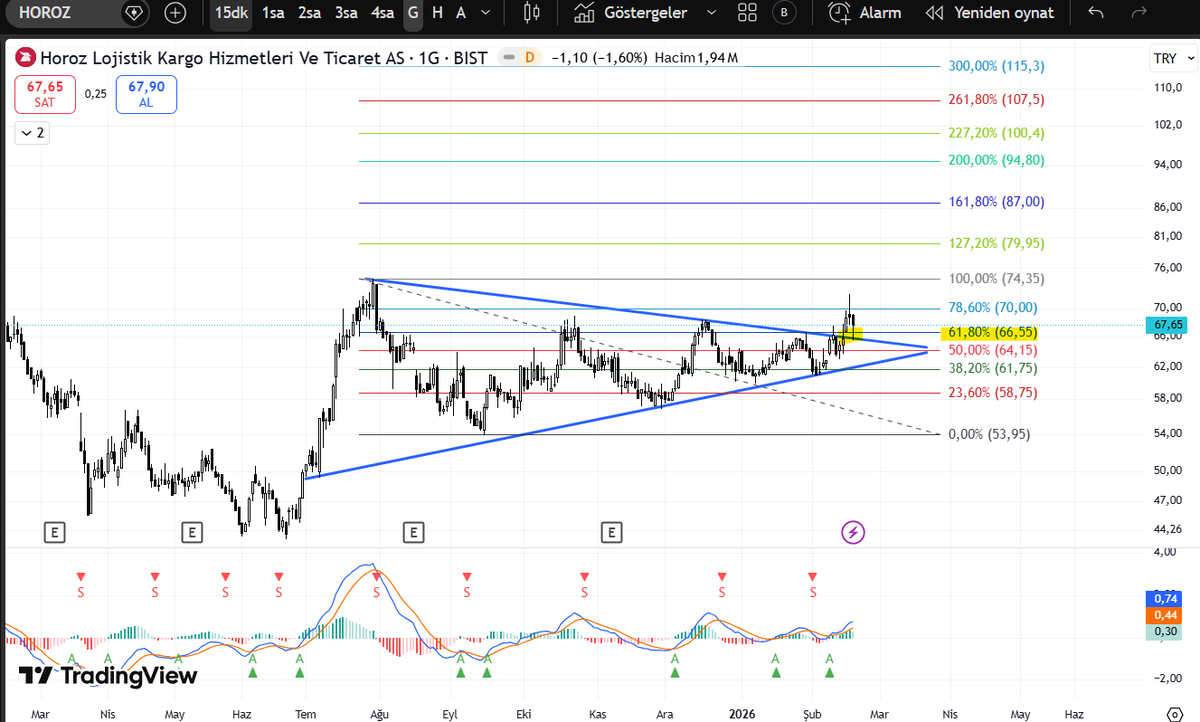1200x722 pixels.
Task: Click the plus icon to add a symbol
Action: 175,13
